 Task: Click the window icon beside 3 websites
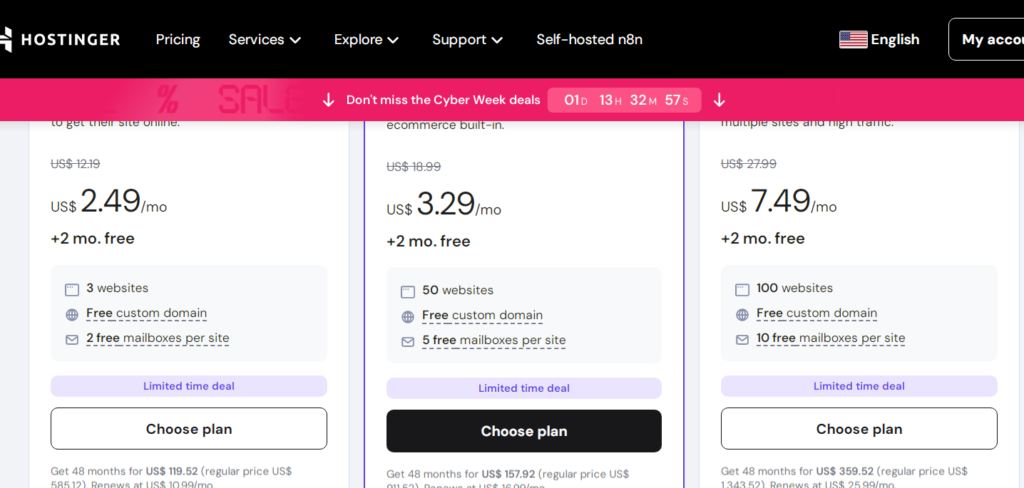tap(72, 289)
